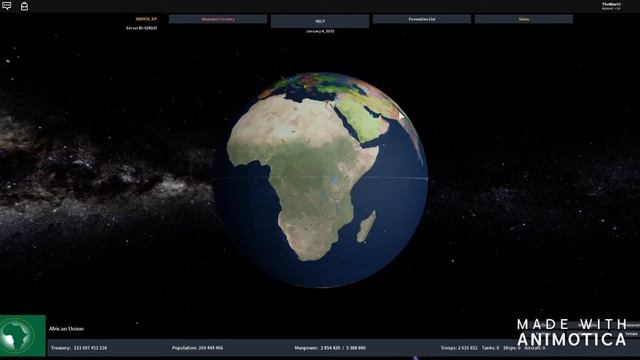Click the XP counter
Screen dimensions: 640x360
146,19
